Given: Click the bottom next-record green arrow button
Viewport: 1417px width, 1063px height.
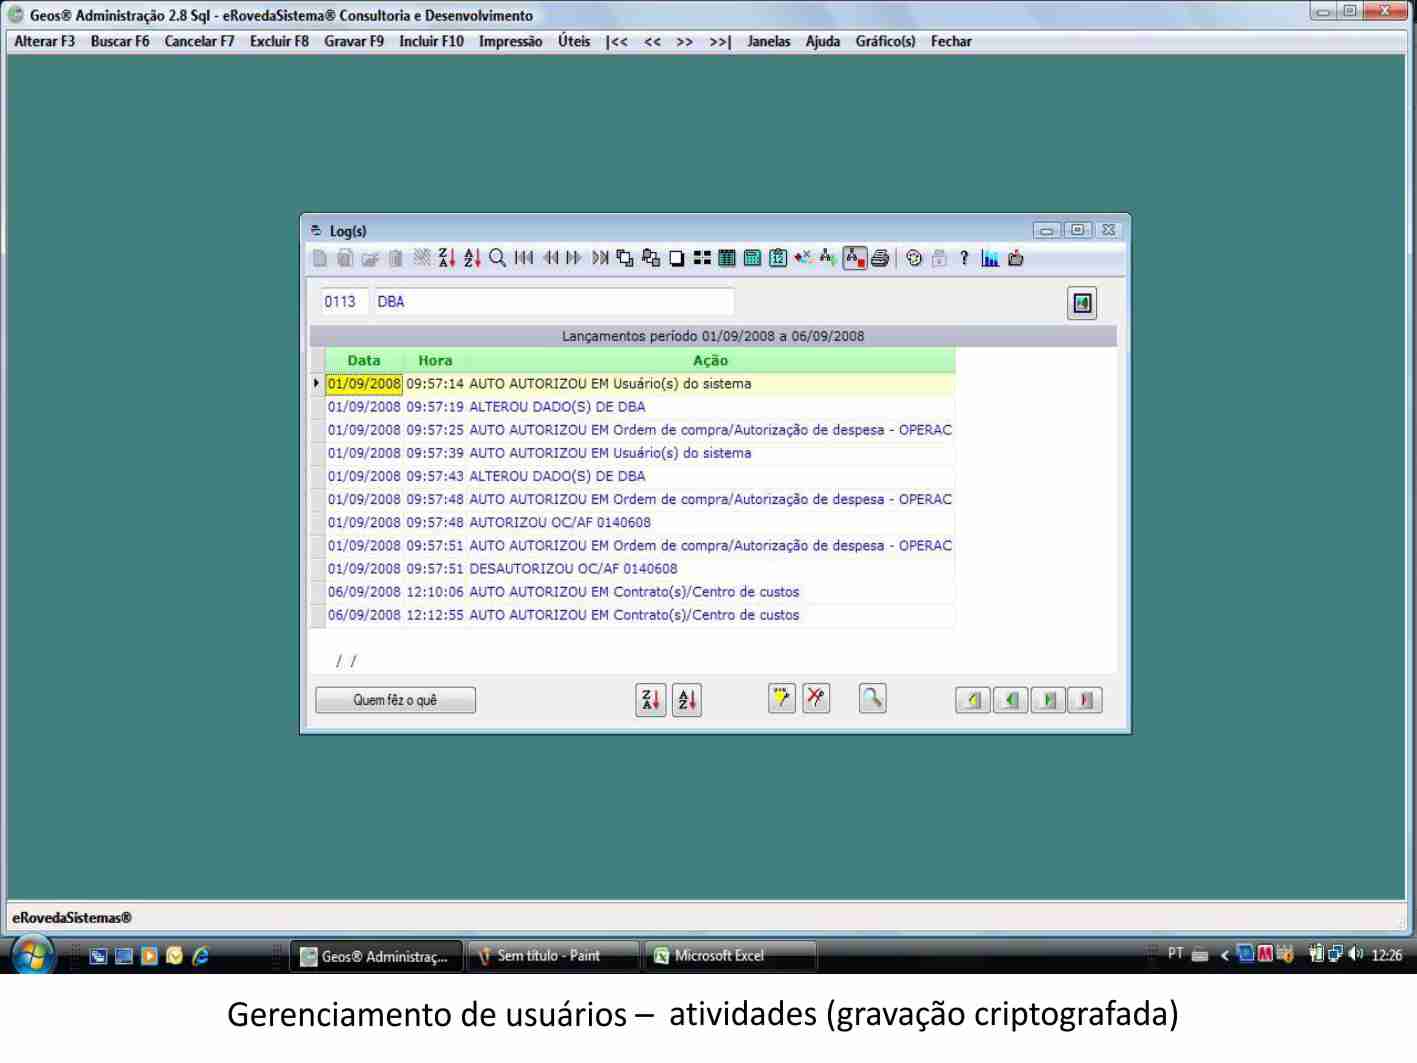Looking at the screenshot, I should point(1048,700).
